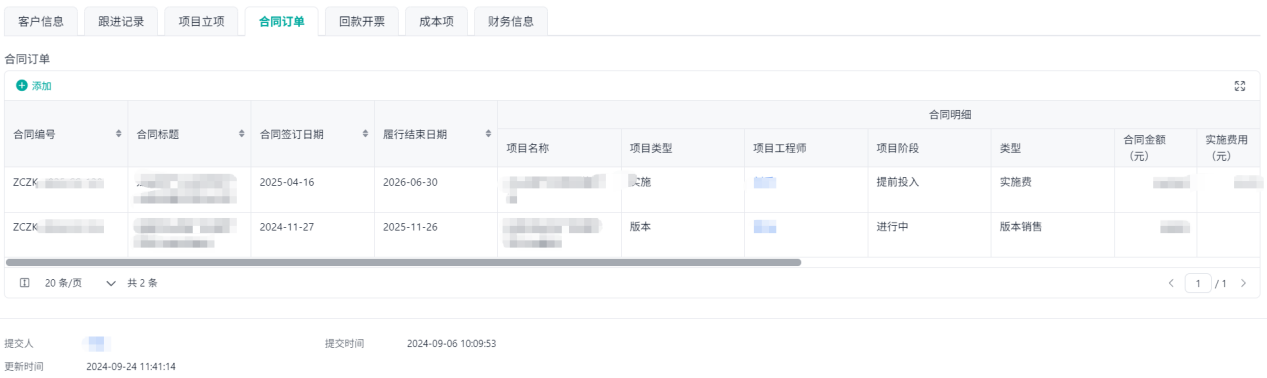Screen dimensions: 1267x378
Task: Switch to 成本项 tab
Action: click(436, 21)
